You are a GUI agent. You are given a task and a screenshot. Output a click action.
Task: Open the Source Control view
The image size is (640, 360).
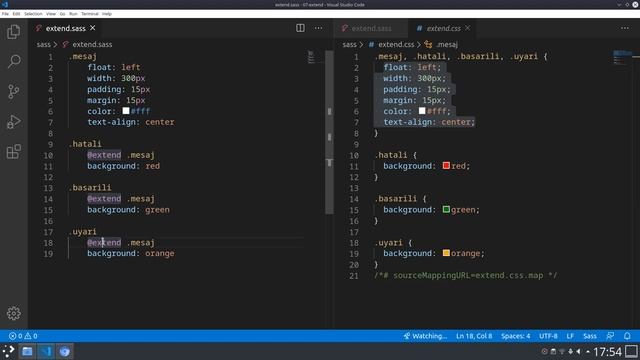(13, 91)
